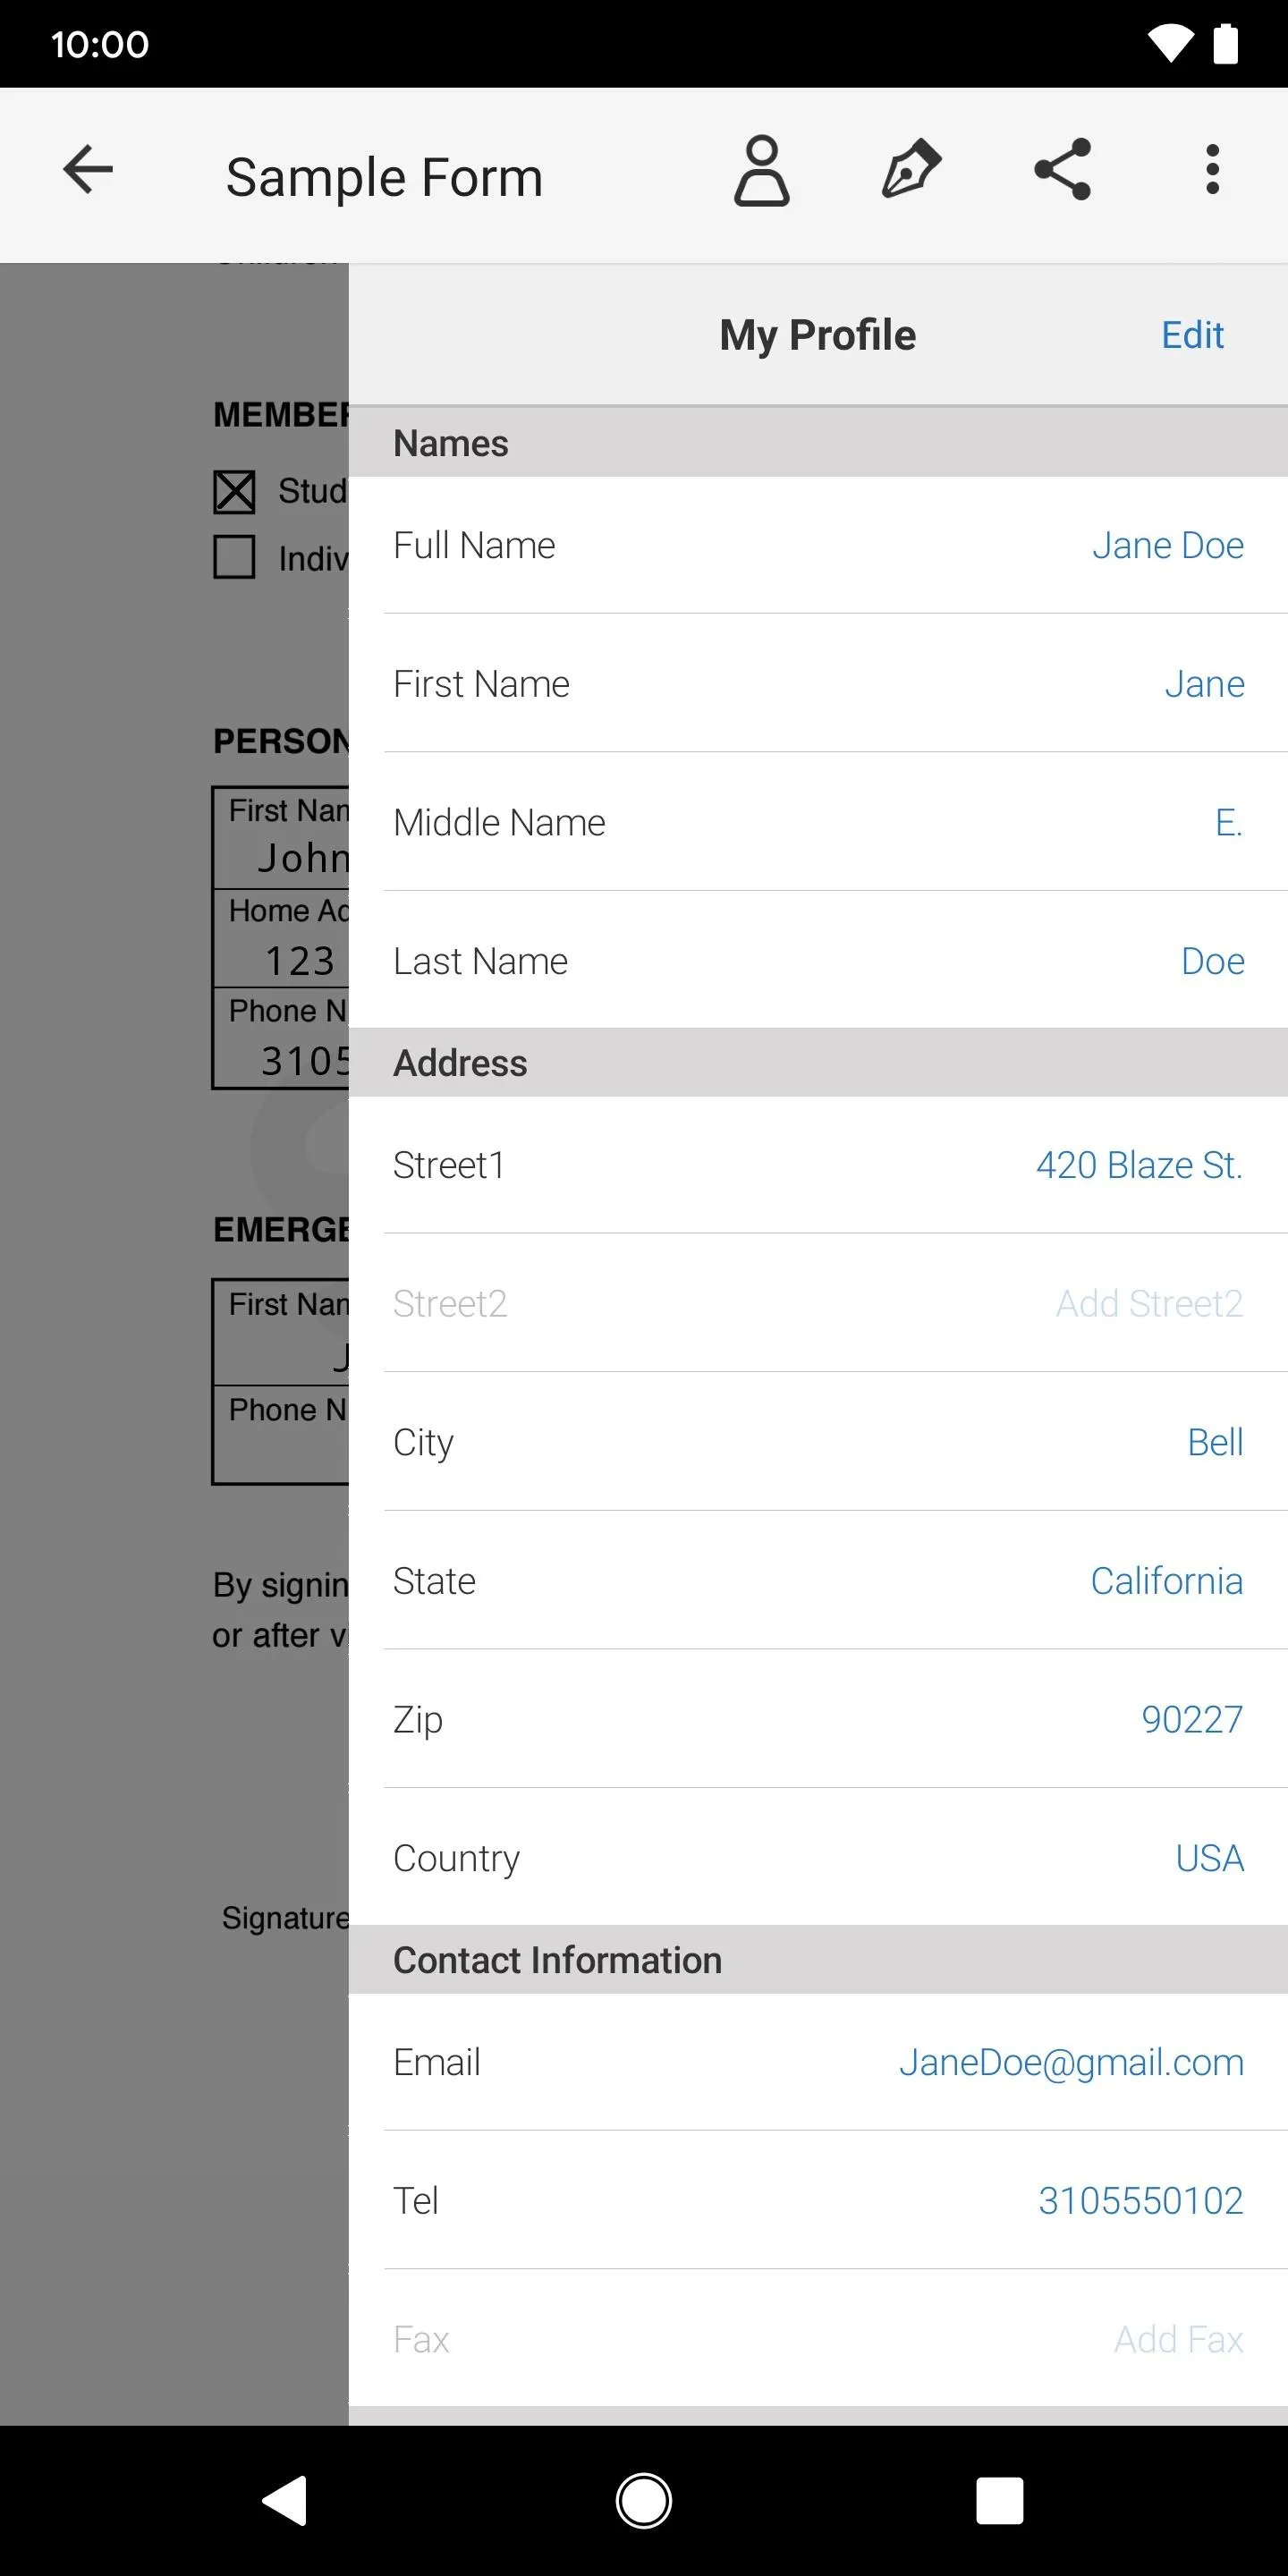Image resolution: width=1288 pixels, height=2576 pixels.
Task: Check the empty Individual checkbox
Action: tap(234, 557)
